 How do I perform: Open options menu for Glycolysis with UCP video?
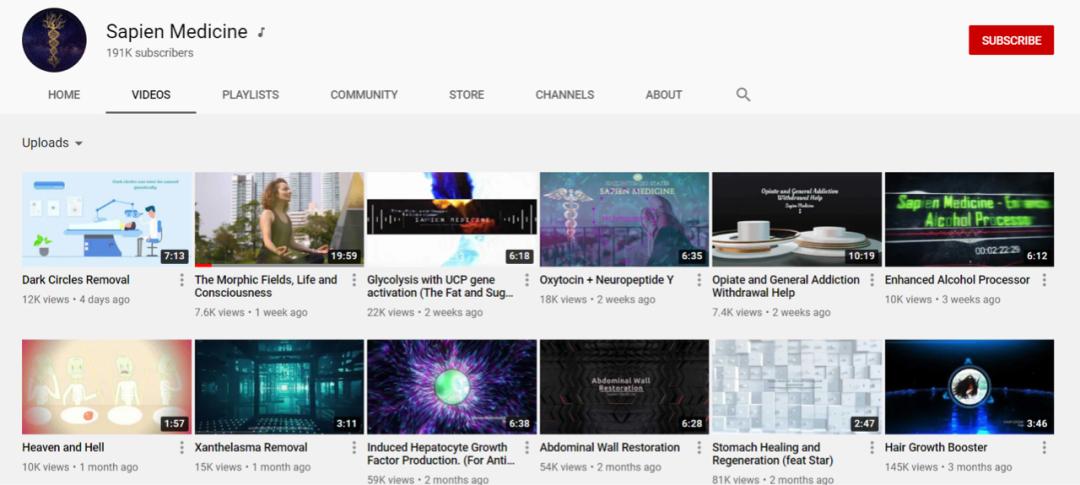527,280
